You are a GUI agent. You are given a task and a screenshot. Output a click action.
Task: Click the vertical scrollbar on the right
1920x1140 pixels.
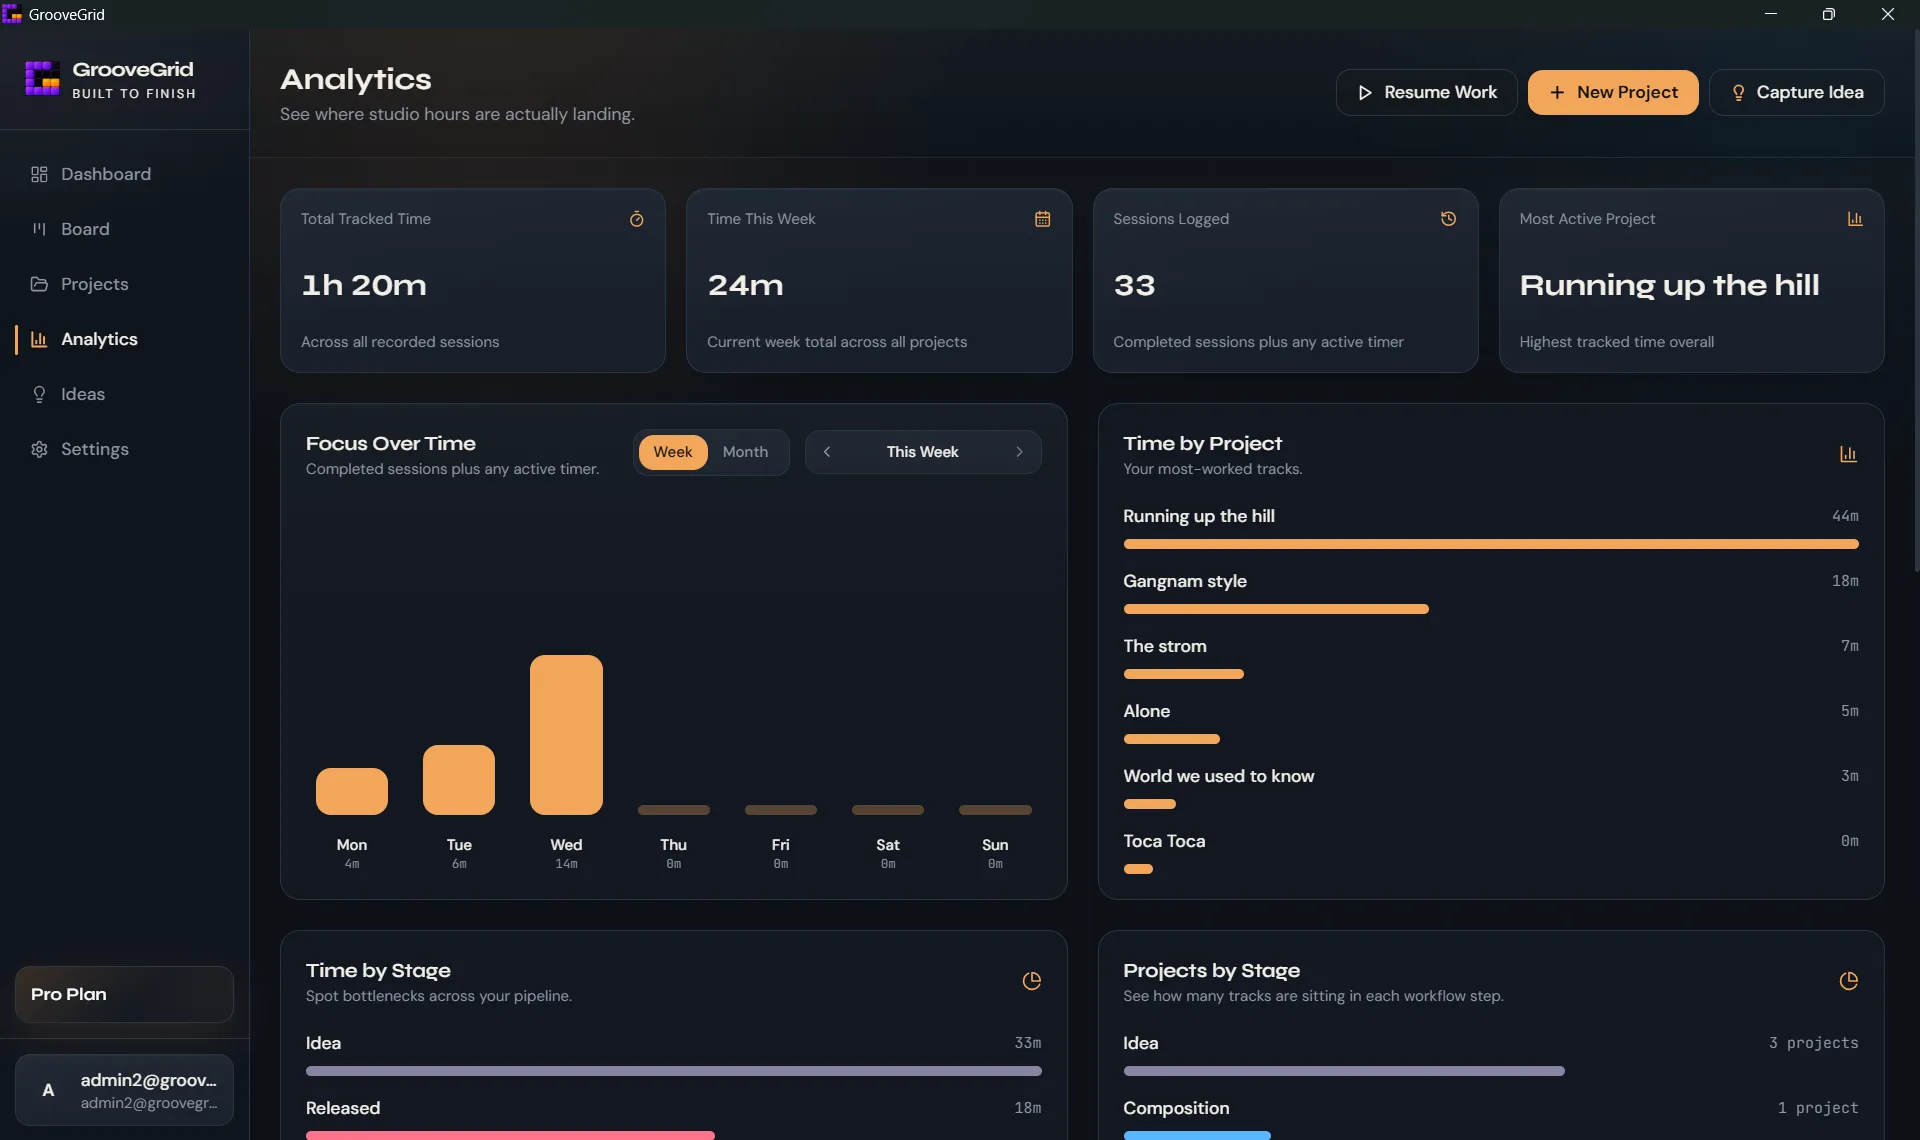1916,300
